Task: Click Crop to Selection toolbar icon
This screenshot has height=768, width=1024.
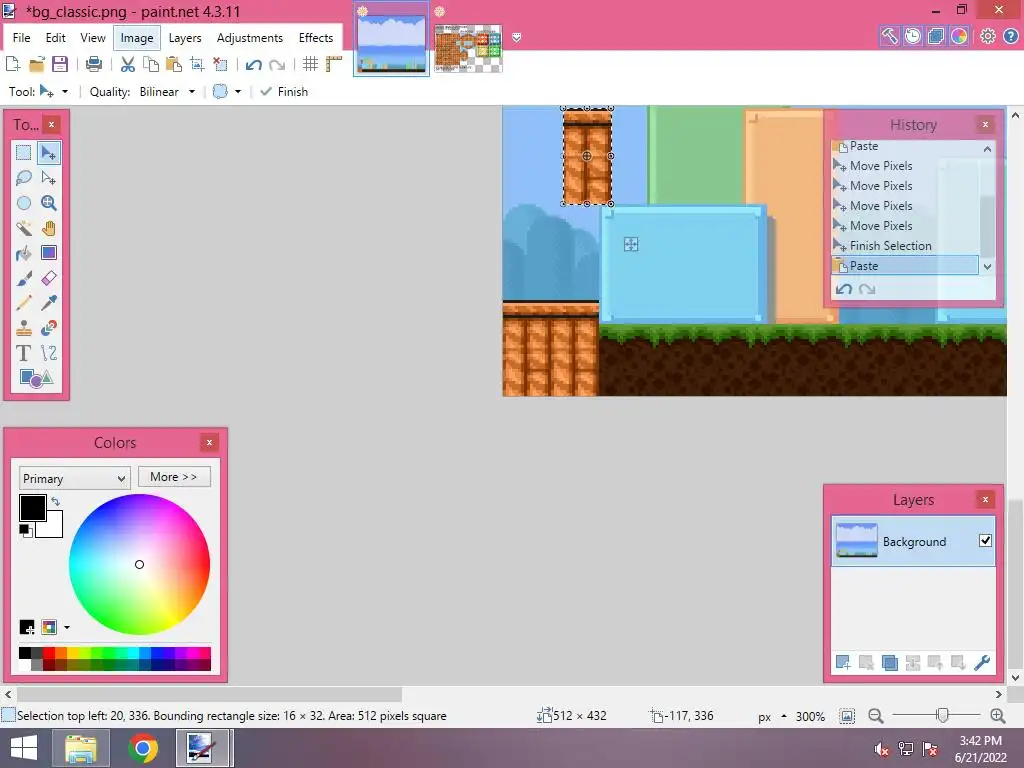Action: click(x=197, y=64)
